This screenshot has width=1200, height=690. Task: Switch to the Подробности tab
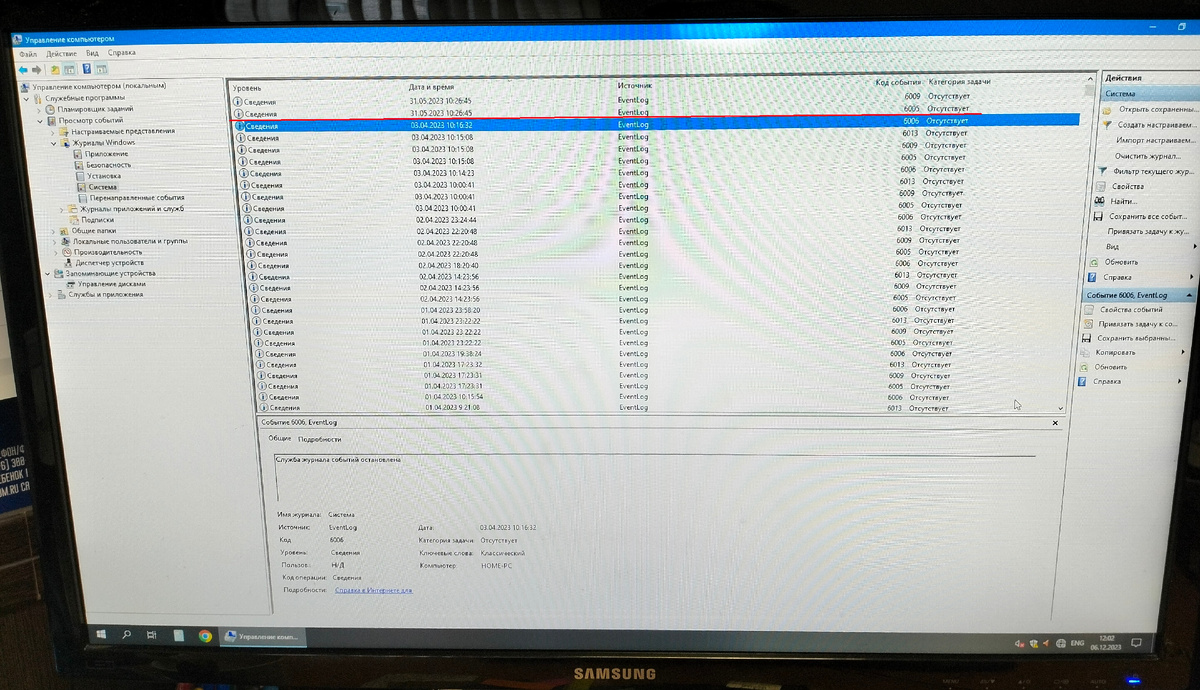point(319,439)
